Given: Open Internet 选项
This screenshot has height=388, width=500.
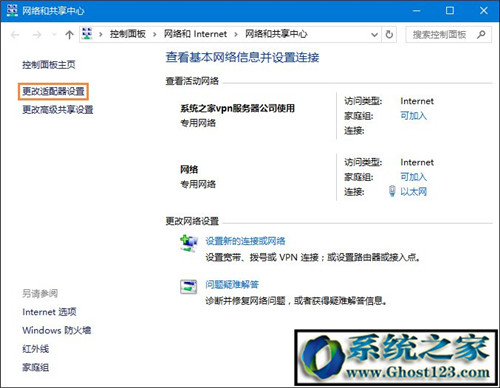Looking at the screenshot, I should tap(49, 312).
